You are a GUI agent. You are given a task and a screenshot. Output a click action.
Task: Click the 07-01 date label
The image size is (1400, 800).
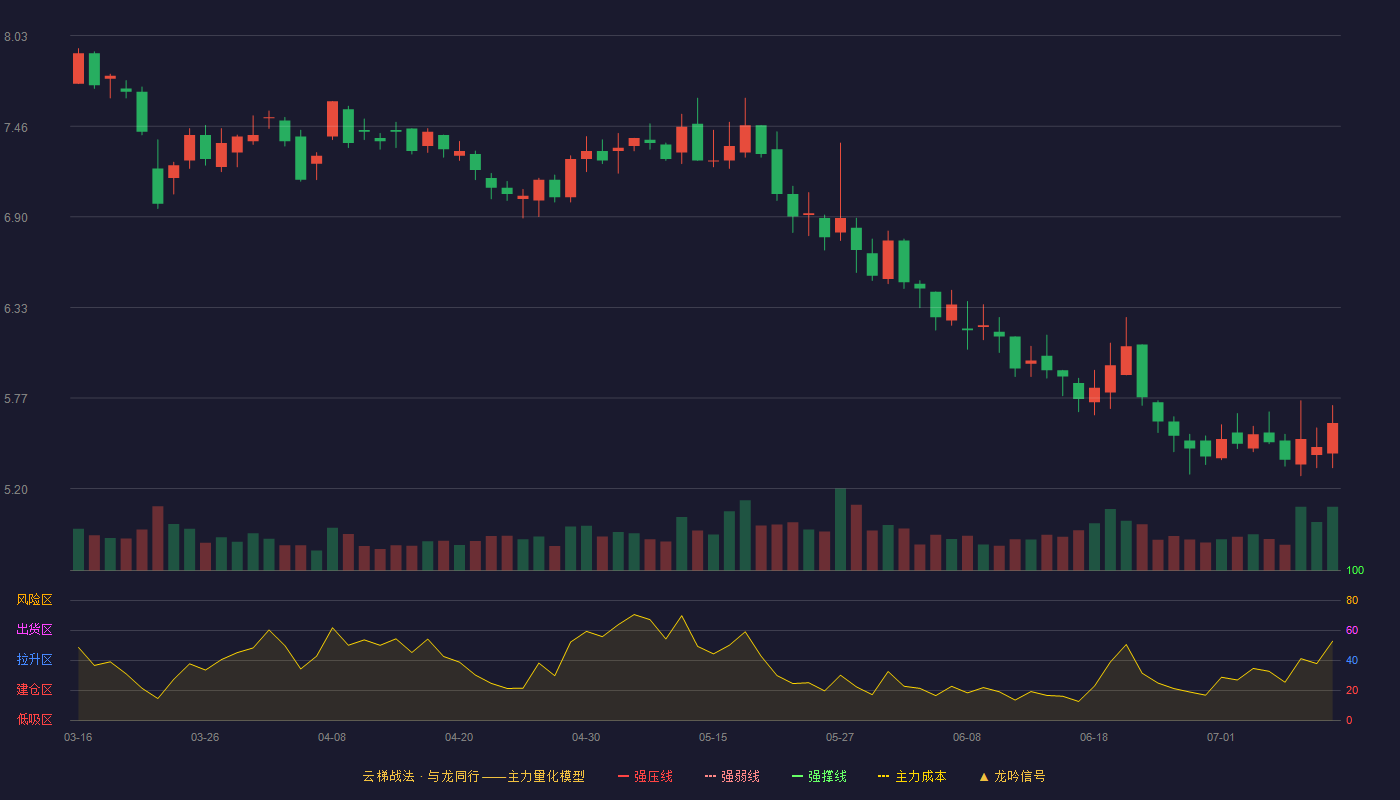click(1221, 737)
